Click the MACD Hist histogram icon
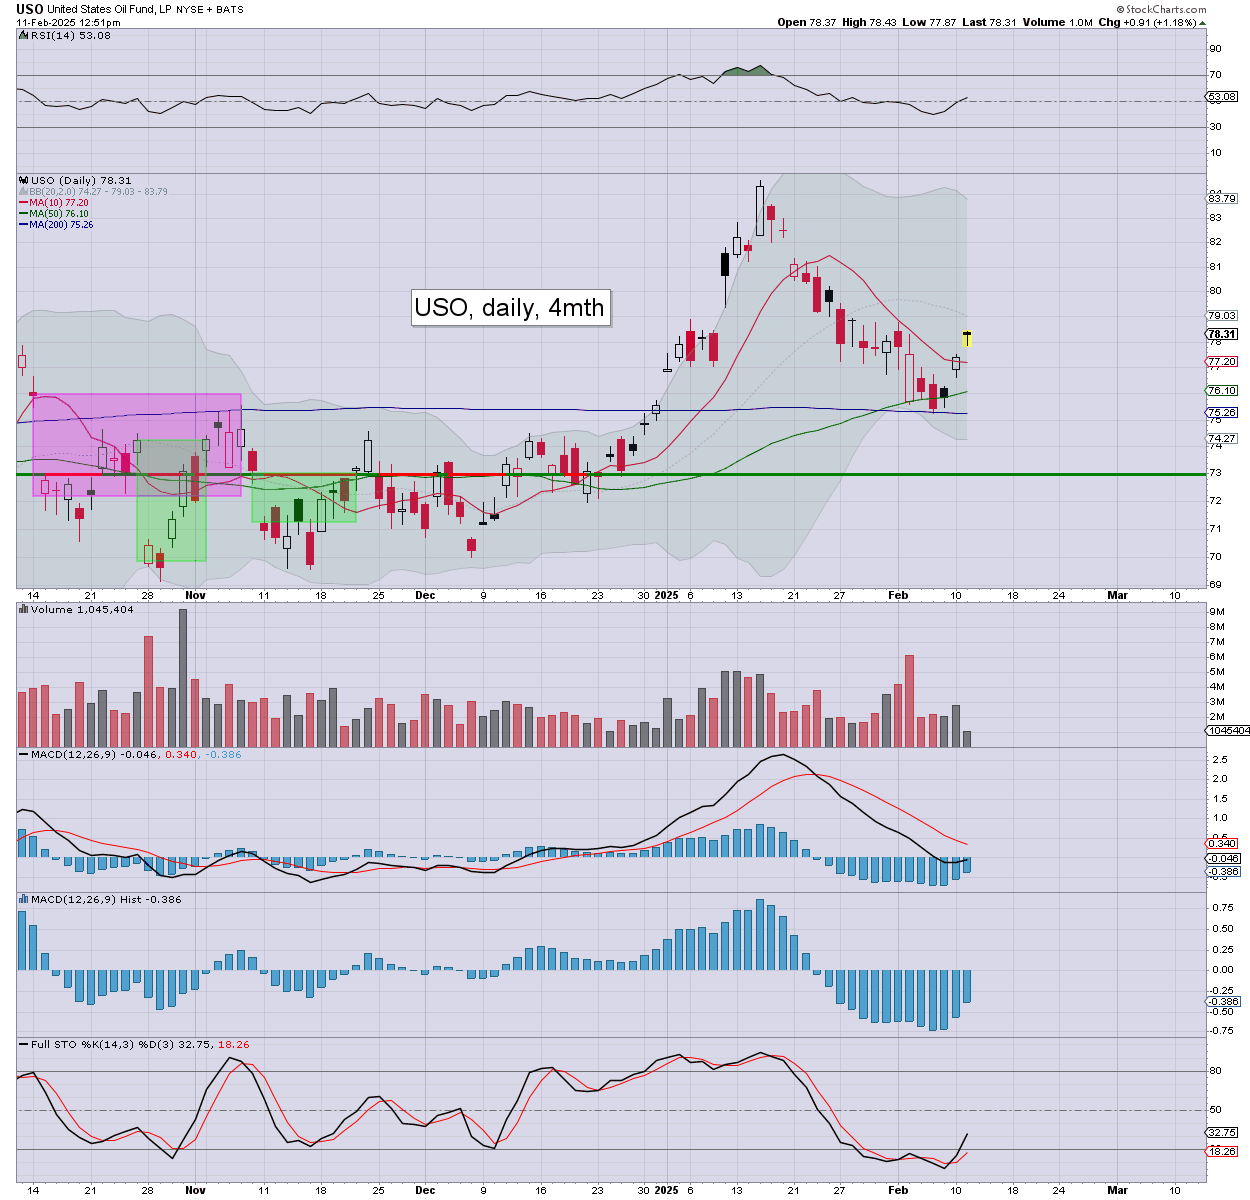The width and height of the screenshot is (1250, 1200). pyautogui.click(x=23, y=899)
